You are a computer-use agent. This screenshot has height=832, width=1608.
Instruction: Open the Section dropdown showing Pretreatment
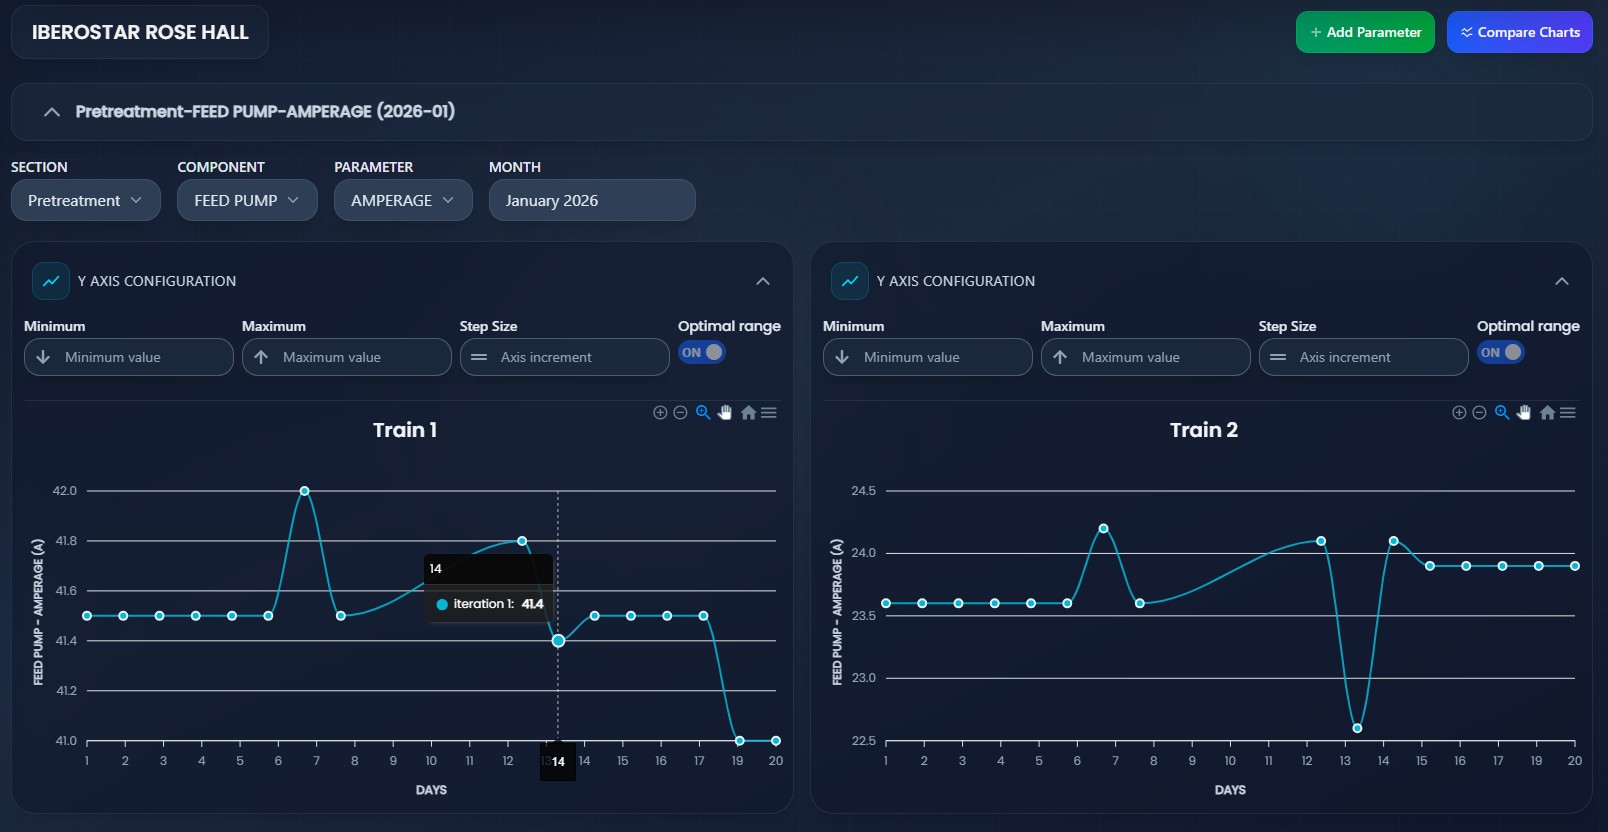click(x=85, y=200)
